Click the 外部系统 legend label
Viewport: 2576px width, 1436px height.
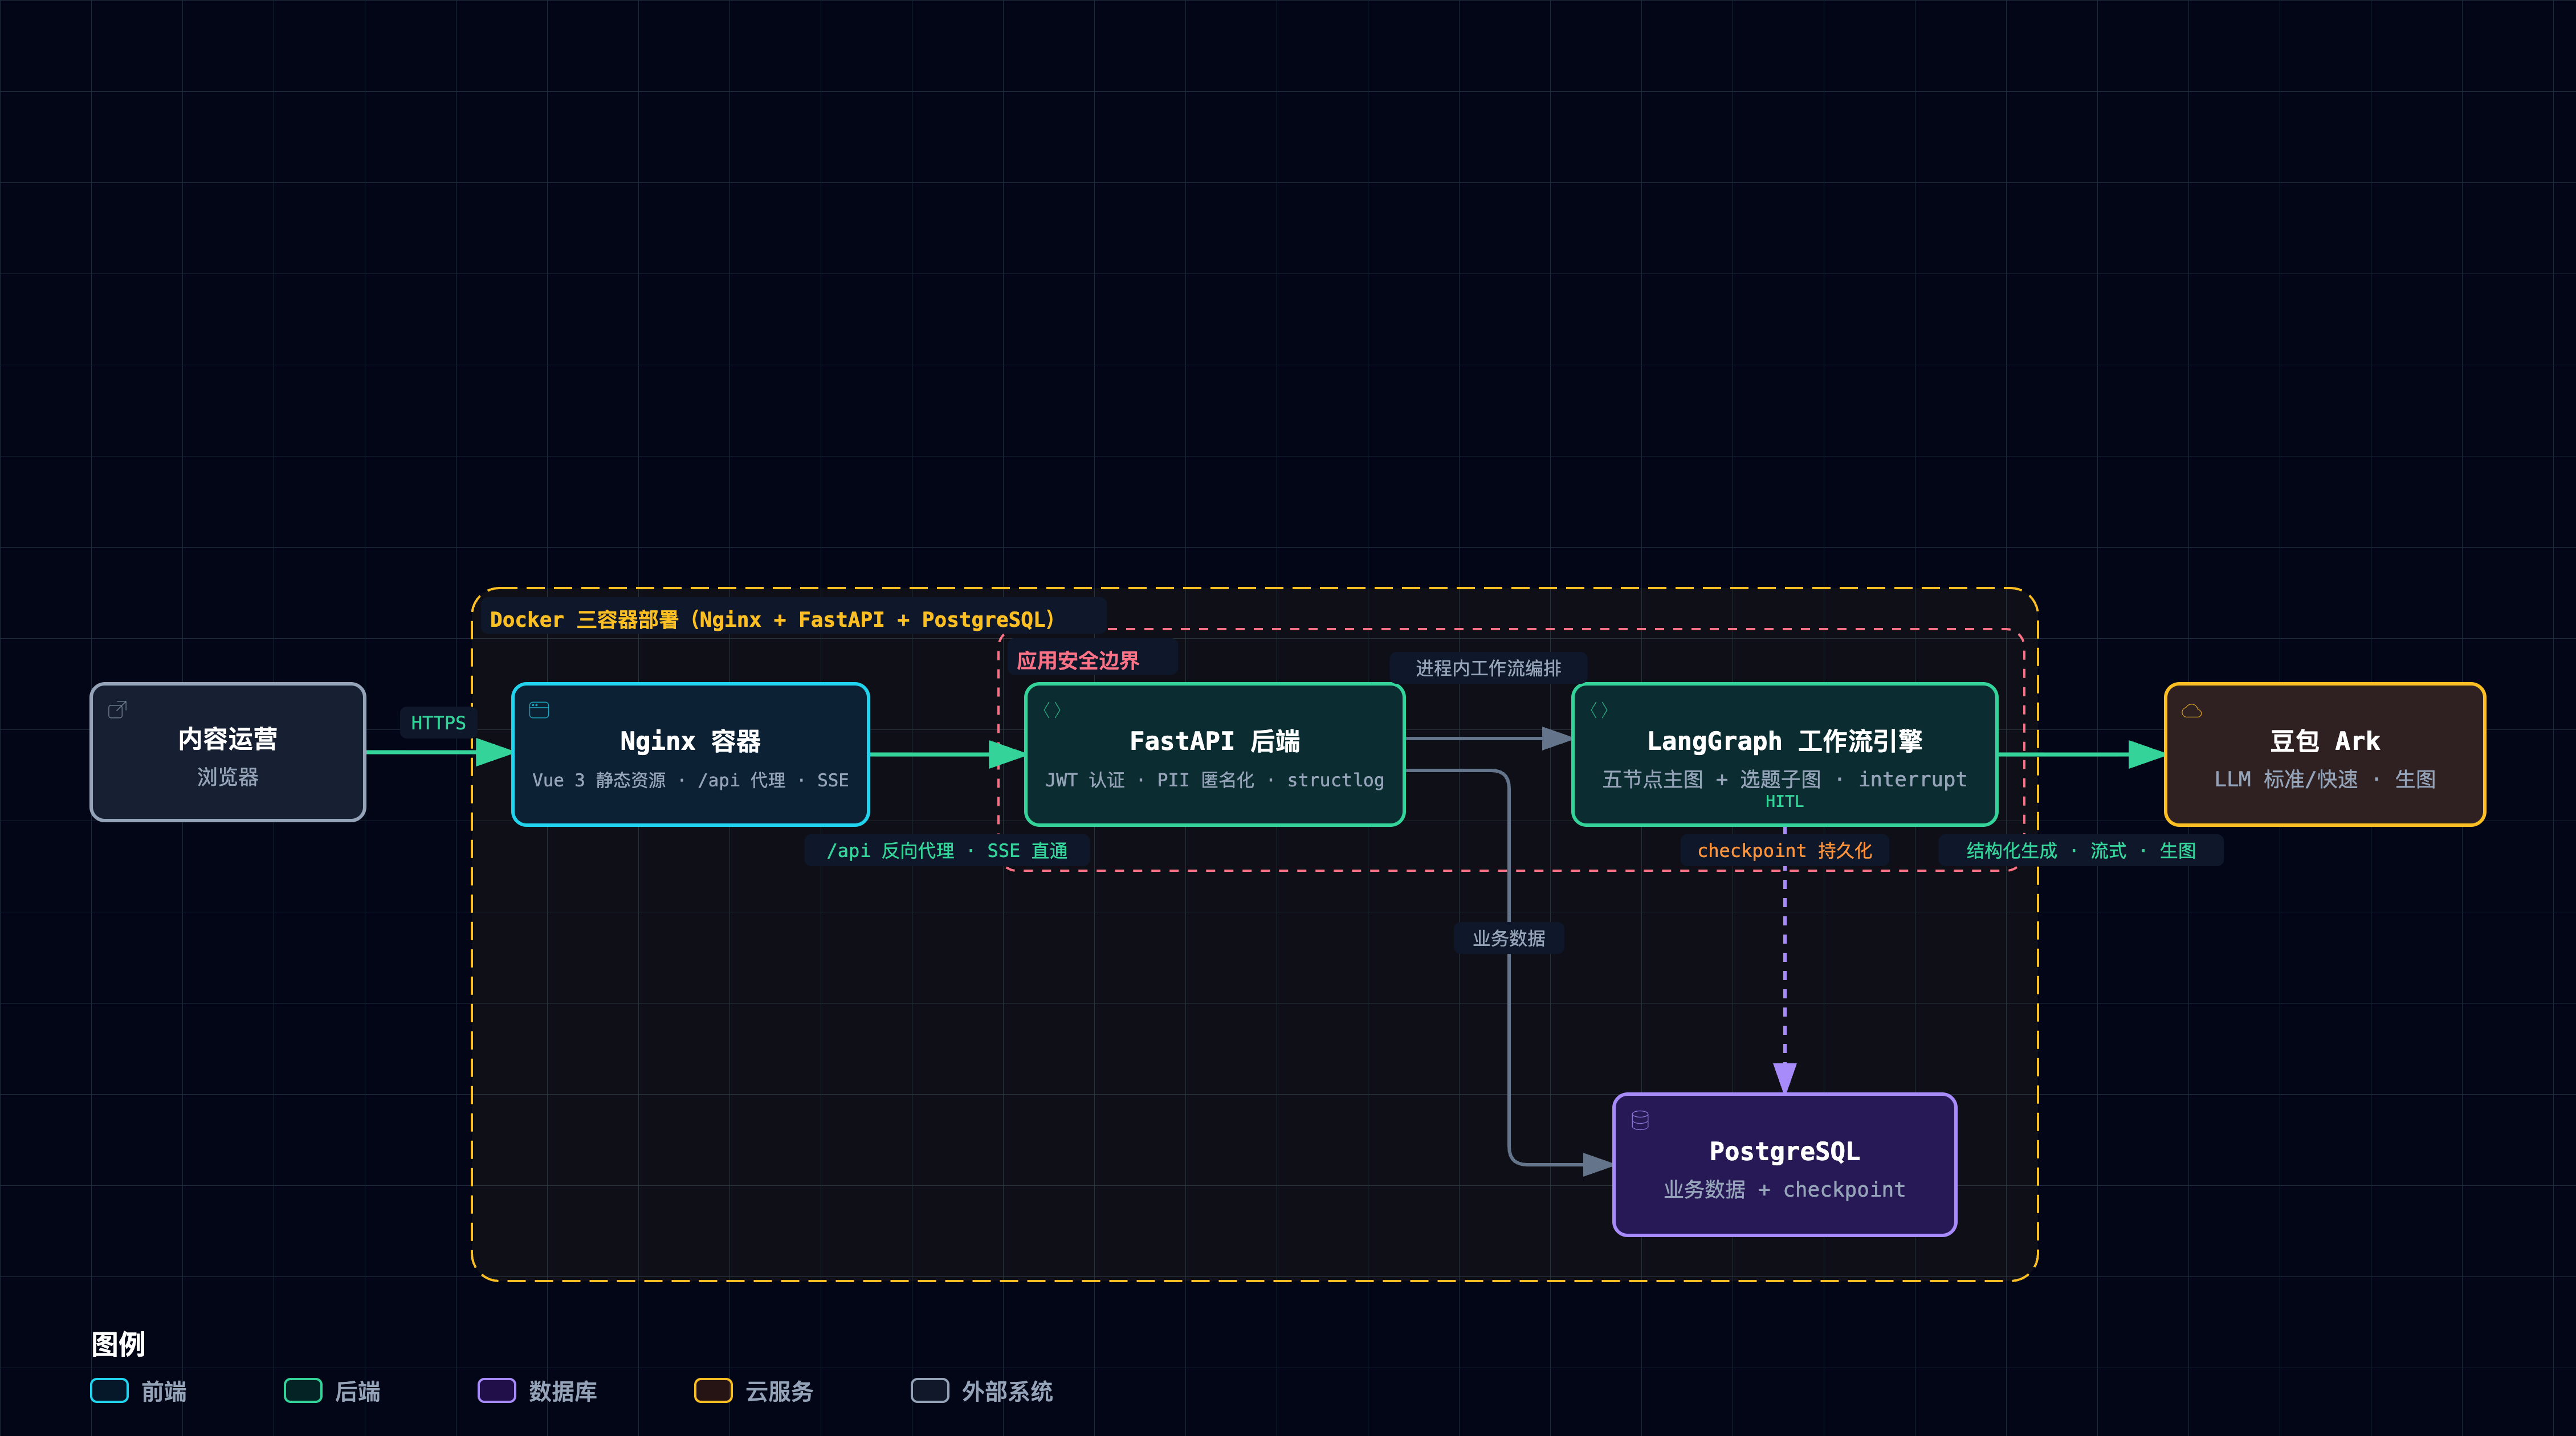[1007, 1392]
